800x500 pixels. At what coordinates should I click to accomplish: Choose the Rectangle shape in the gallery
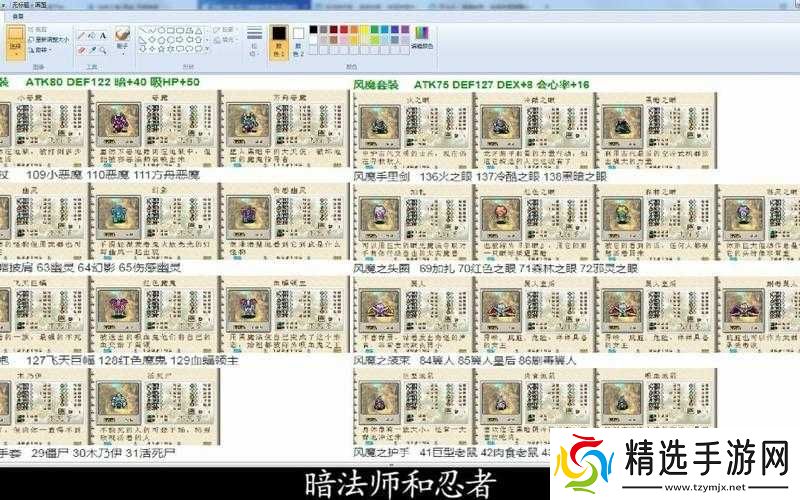point(171,30)
